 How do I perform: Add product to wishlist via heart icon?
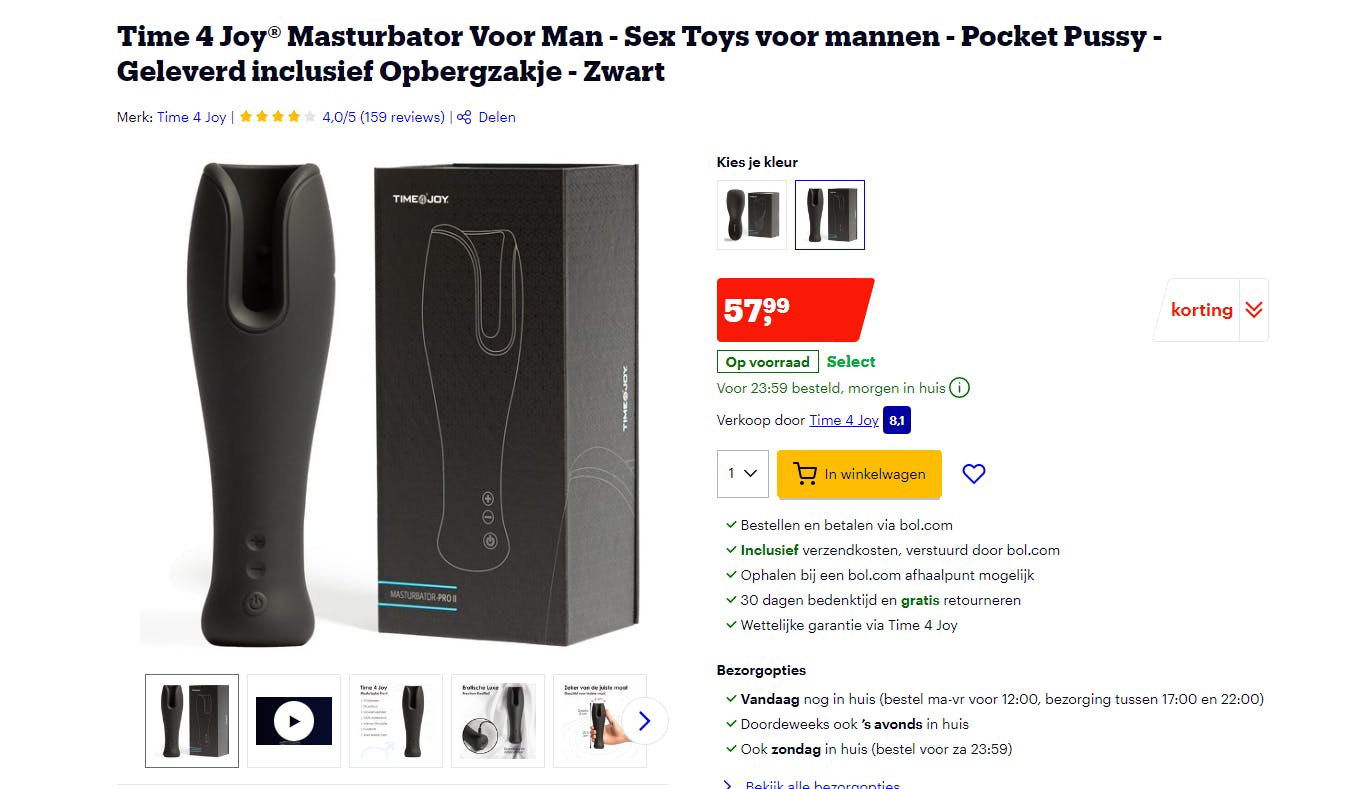pos(973,474)
